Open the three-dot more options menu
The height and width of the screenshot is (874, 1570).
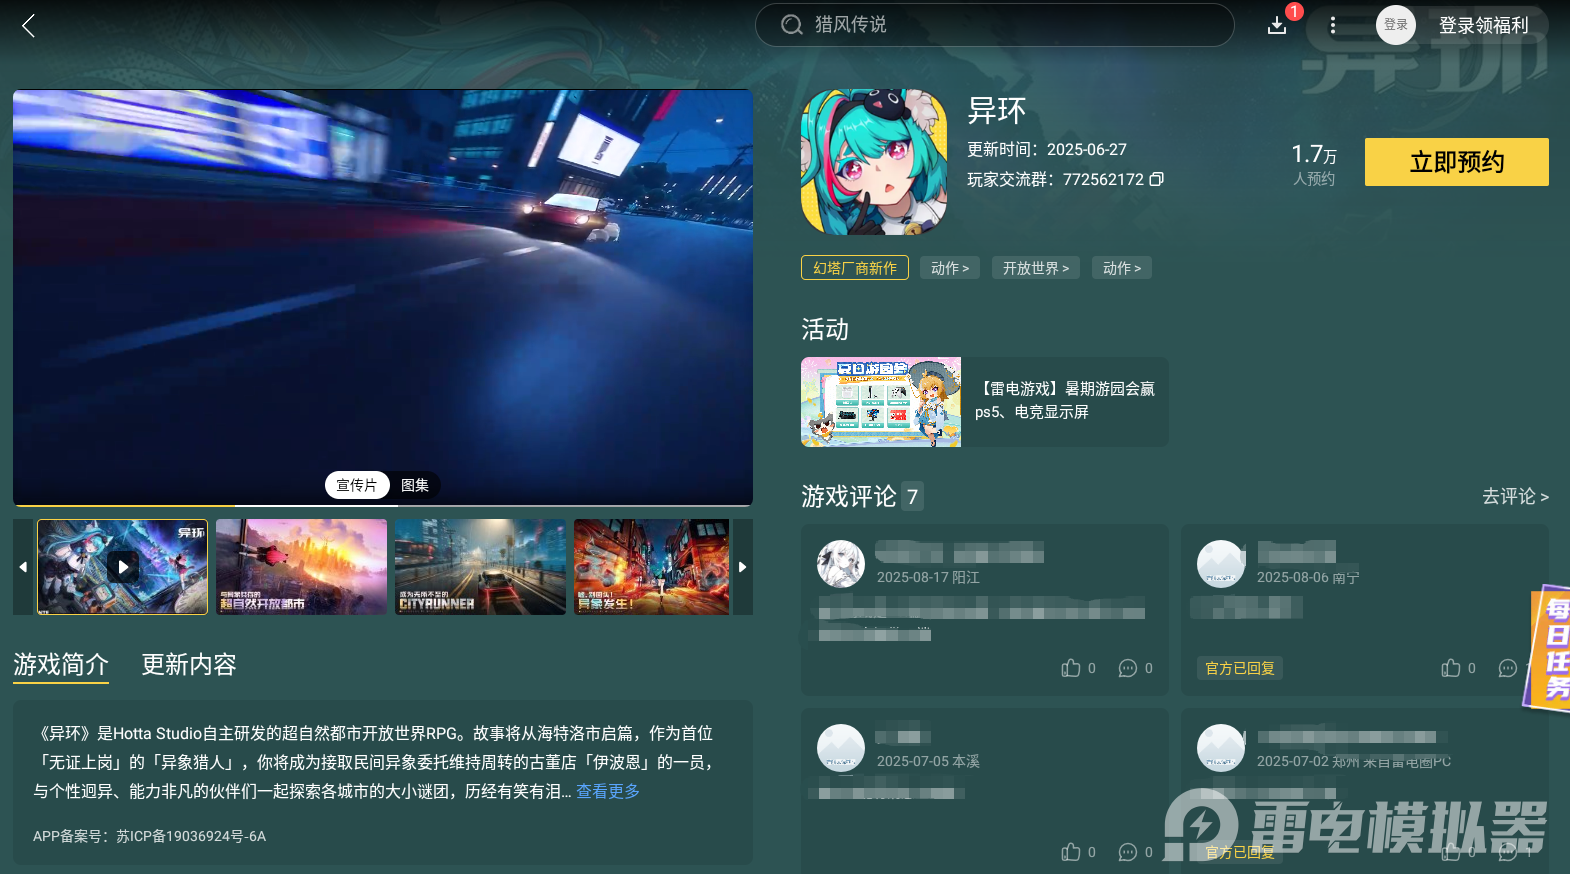pos(1333,25)
